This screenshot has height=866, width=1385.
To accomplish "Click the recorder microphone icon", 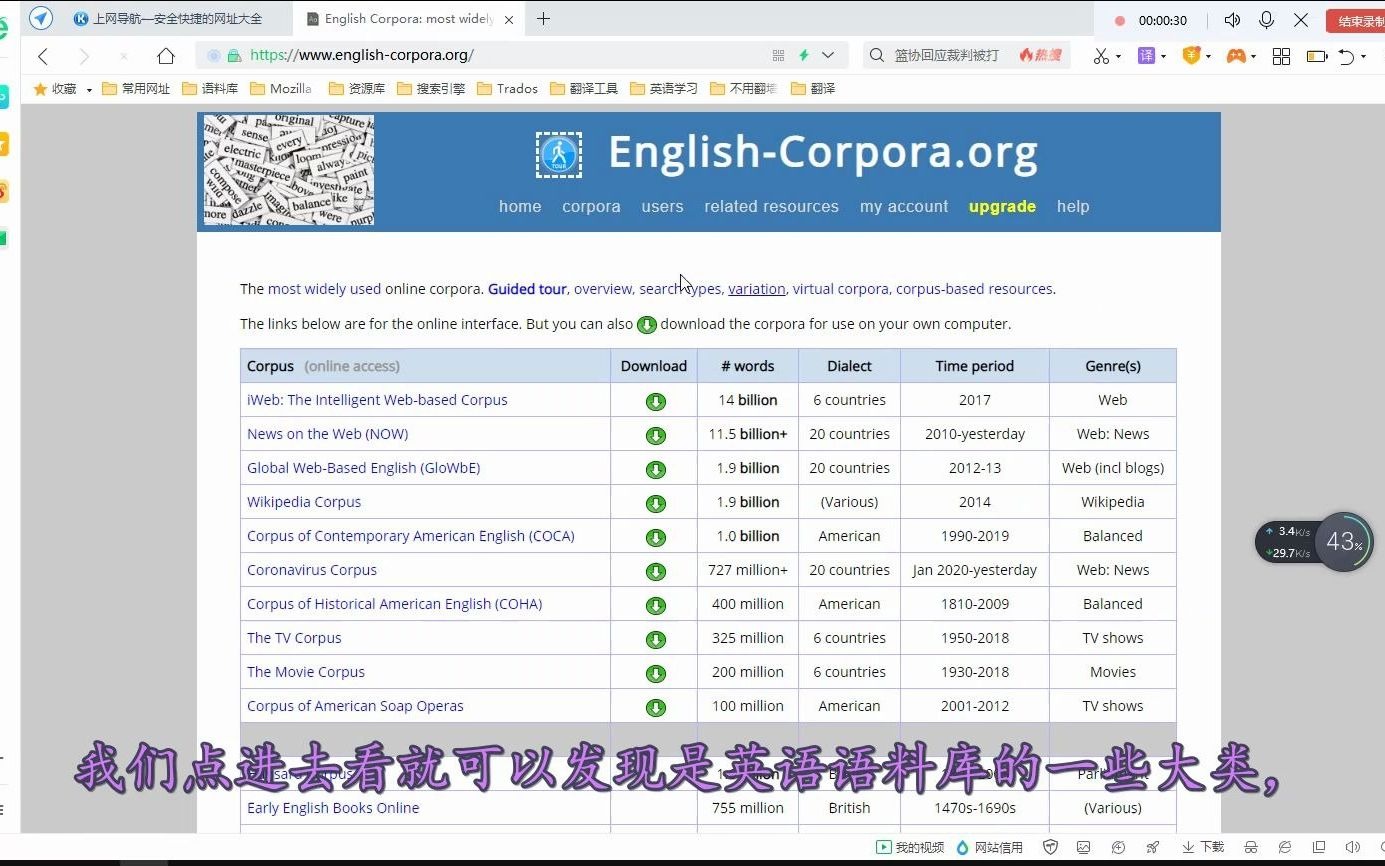I will coord(1267,20).
